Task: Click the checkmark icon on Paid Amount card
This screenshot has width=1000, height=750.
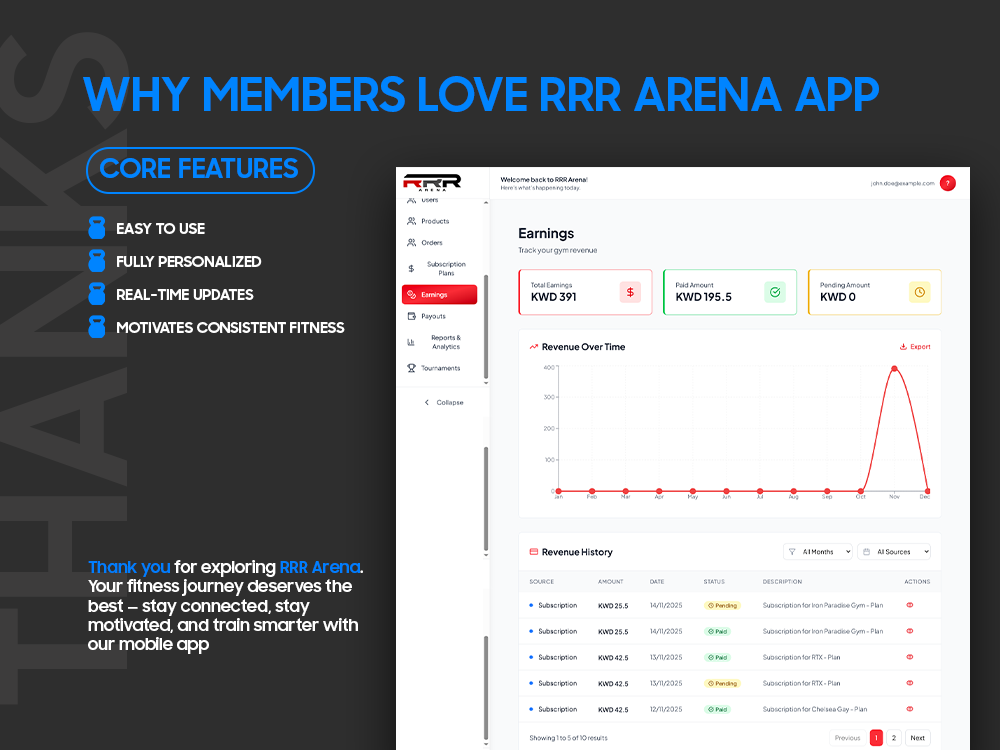Action: tap(775, 292)
